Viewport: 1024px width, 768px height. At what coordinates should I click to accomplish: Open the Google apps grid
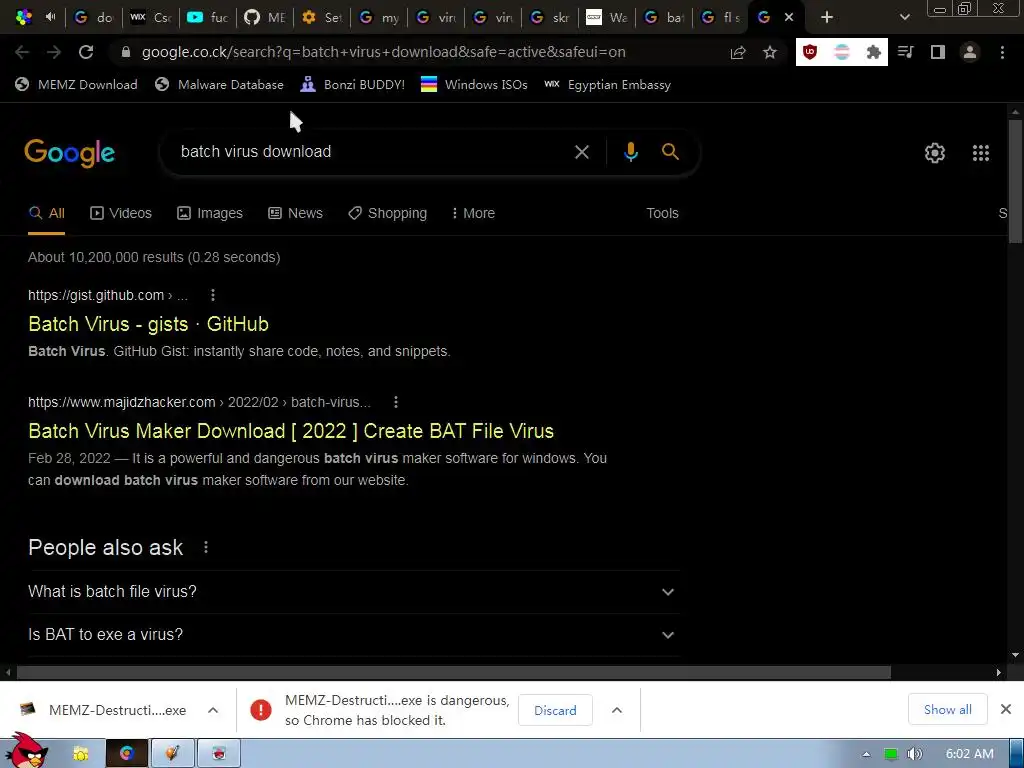pos(980,153)
